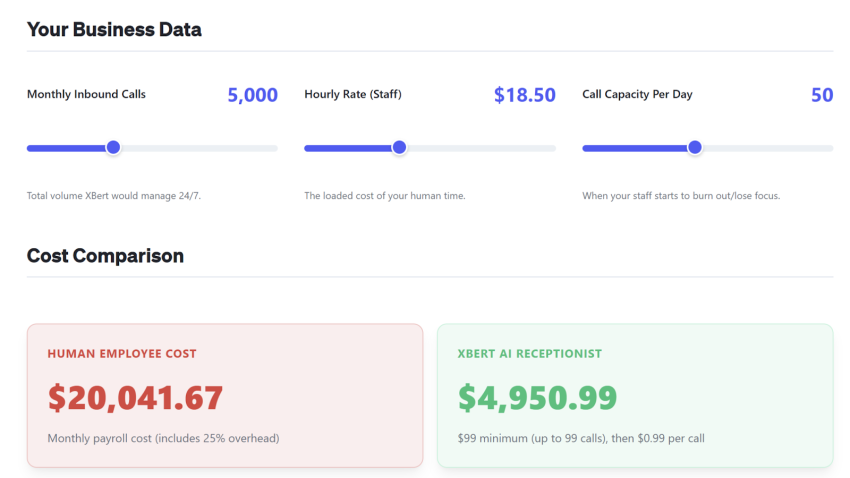Click the Call Capacity Per Day slider handle
The height and width of the screenshot is (478, 850).
coord(695,148)
